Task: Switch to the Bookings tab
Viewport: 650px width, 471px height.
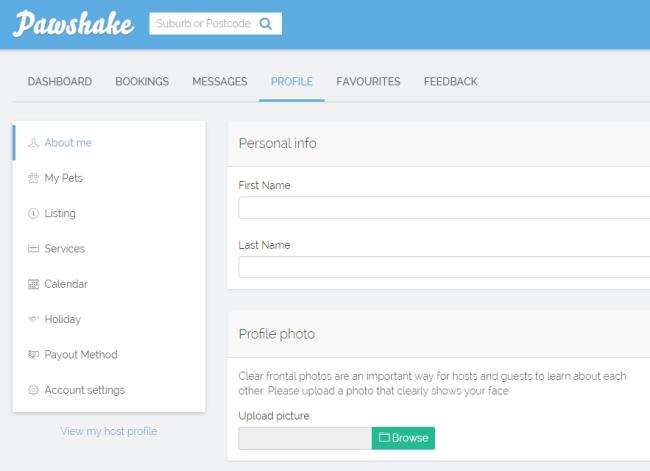Action: pos(142,81)
